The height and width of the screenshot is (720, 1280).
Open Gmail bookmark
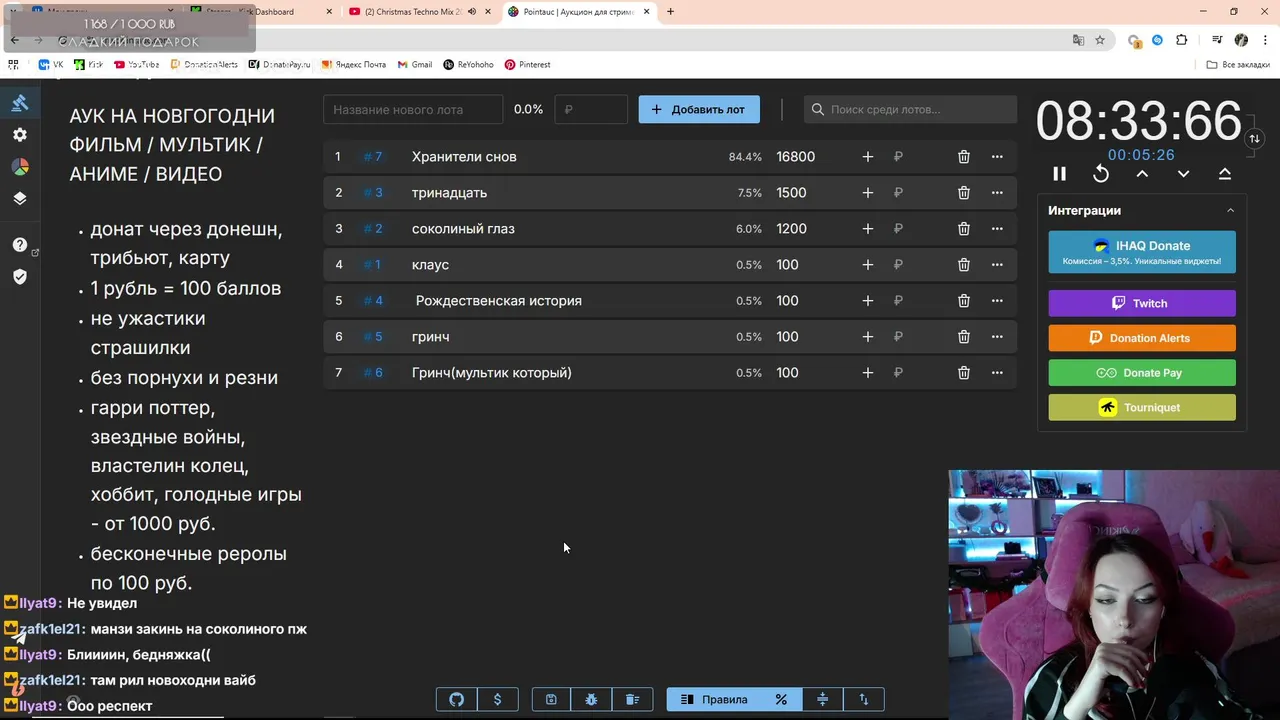coord(415,64)
